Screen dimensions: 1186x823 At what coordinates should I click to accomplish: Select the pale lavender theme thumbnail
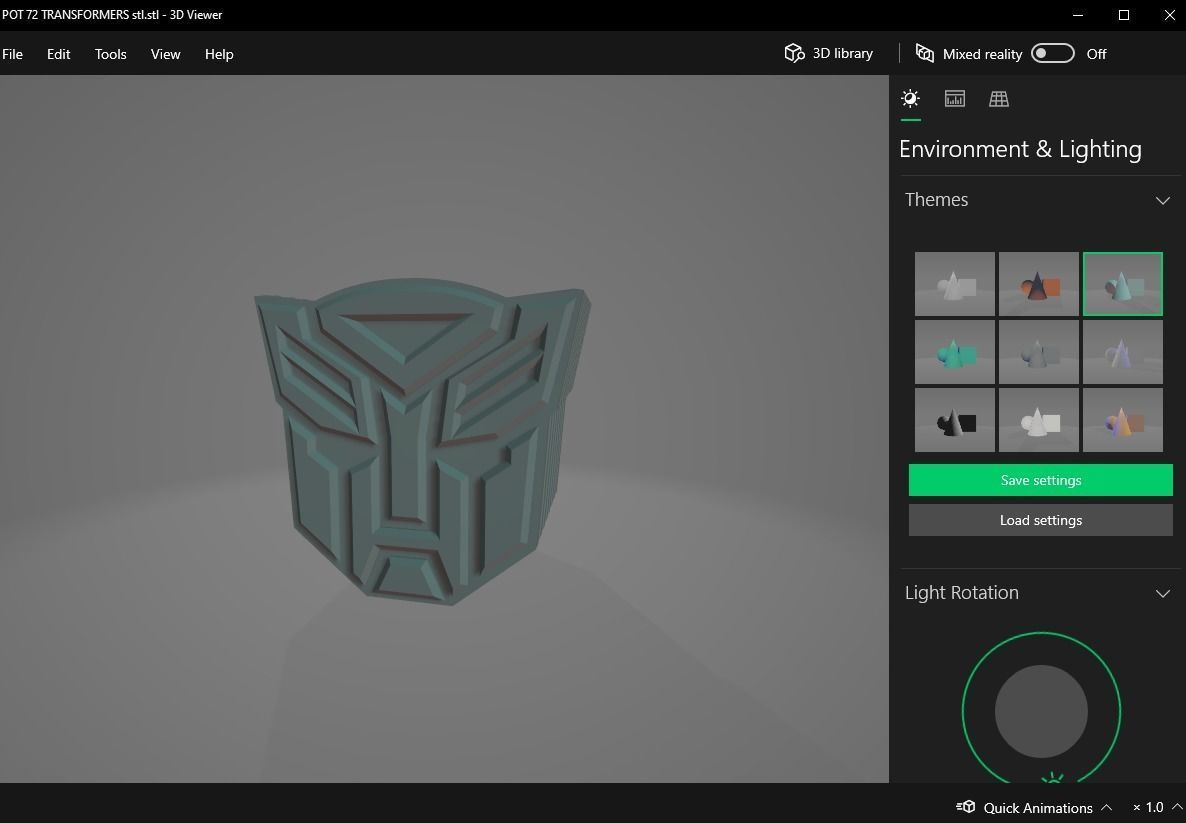[1122, 352]
